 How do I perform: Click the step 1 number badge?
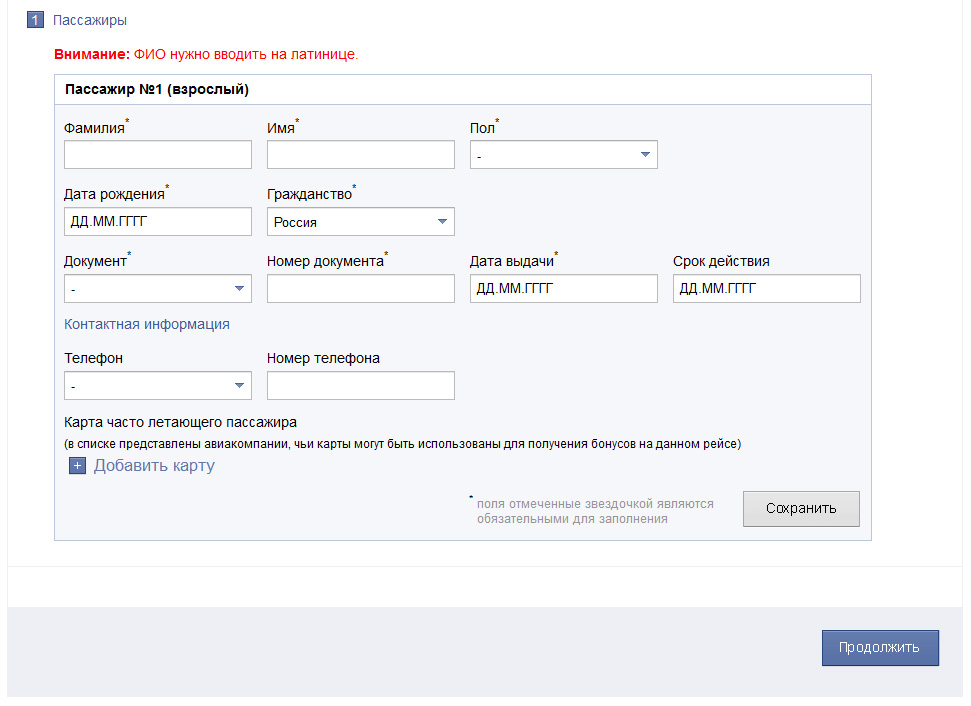[35, 20]
